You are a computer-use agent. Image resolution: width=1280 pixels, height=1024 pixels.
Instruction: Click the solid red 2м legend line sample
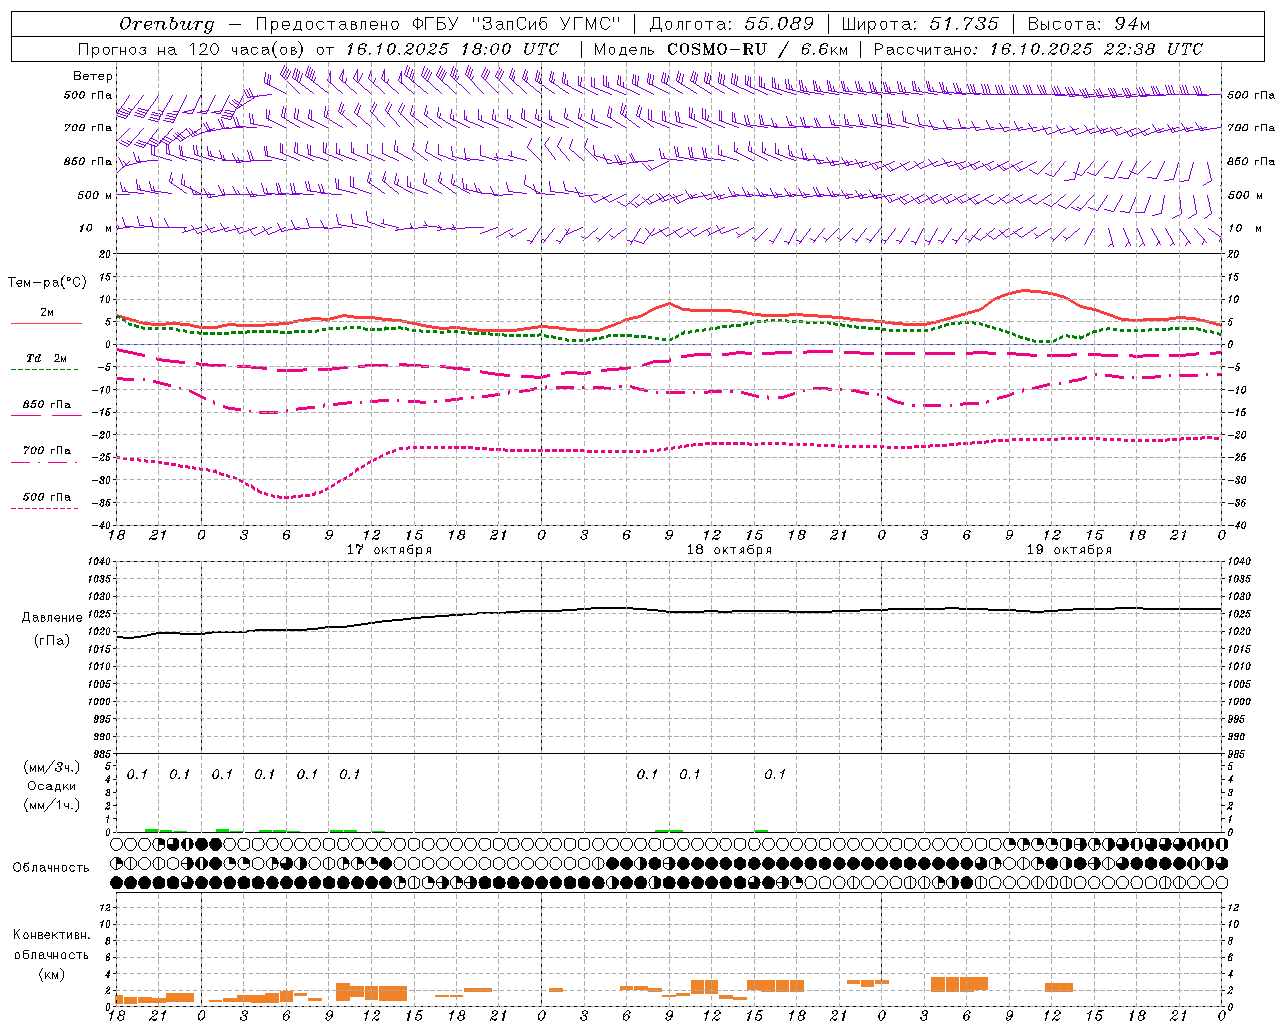[46, 323]
